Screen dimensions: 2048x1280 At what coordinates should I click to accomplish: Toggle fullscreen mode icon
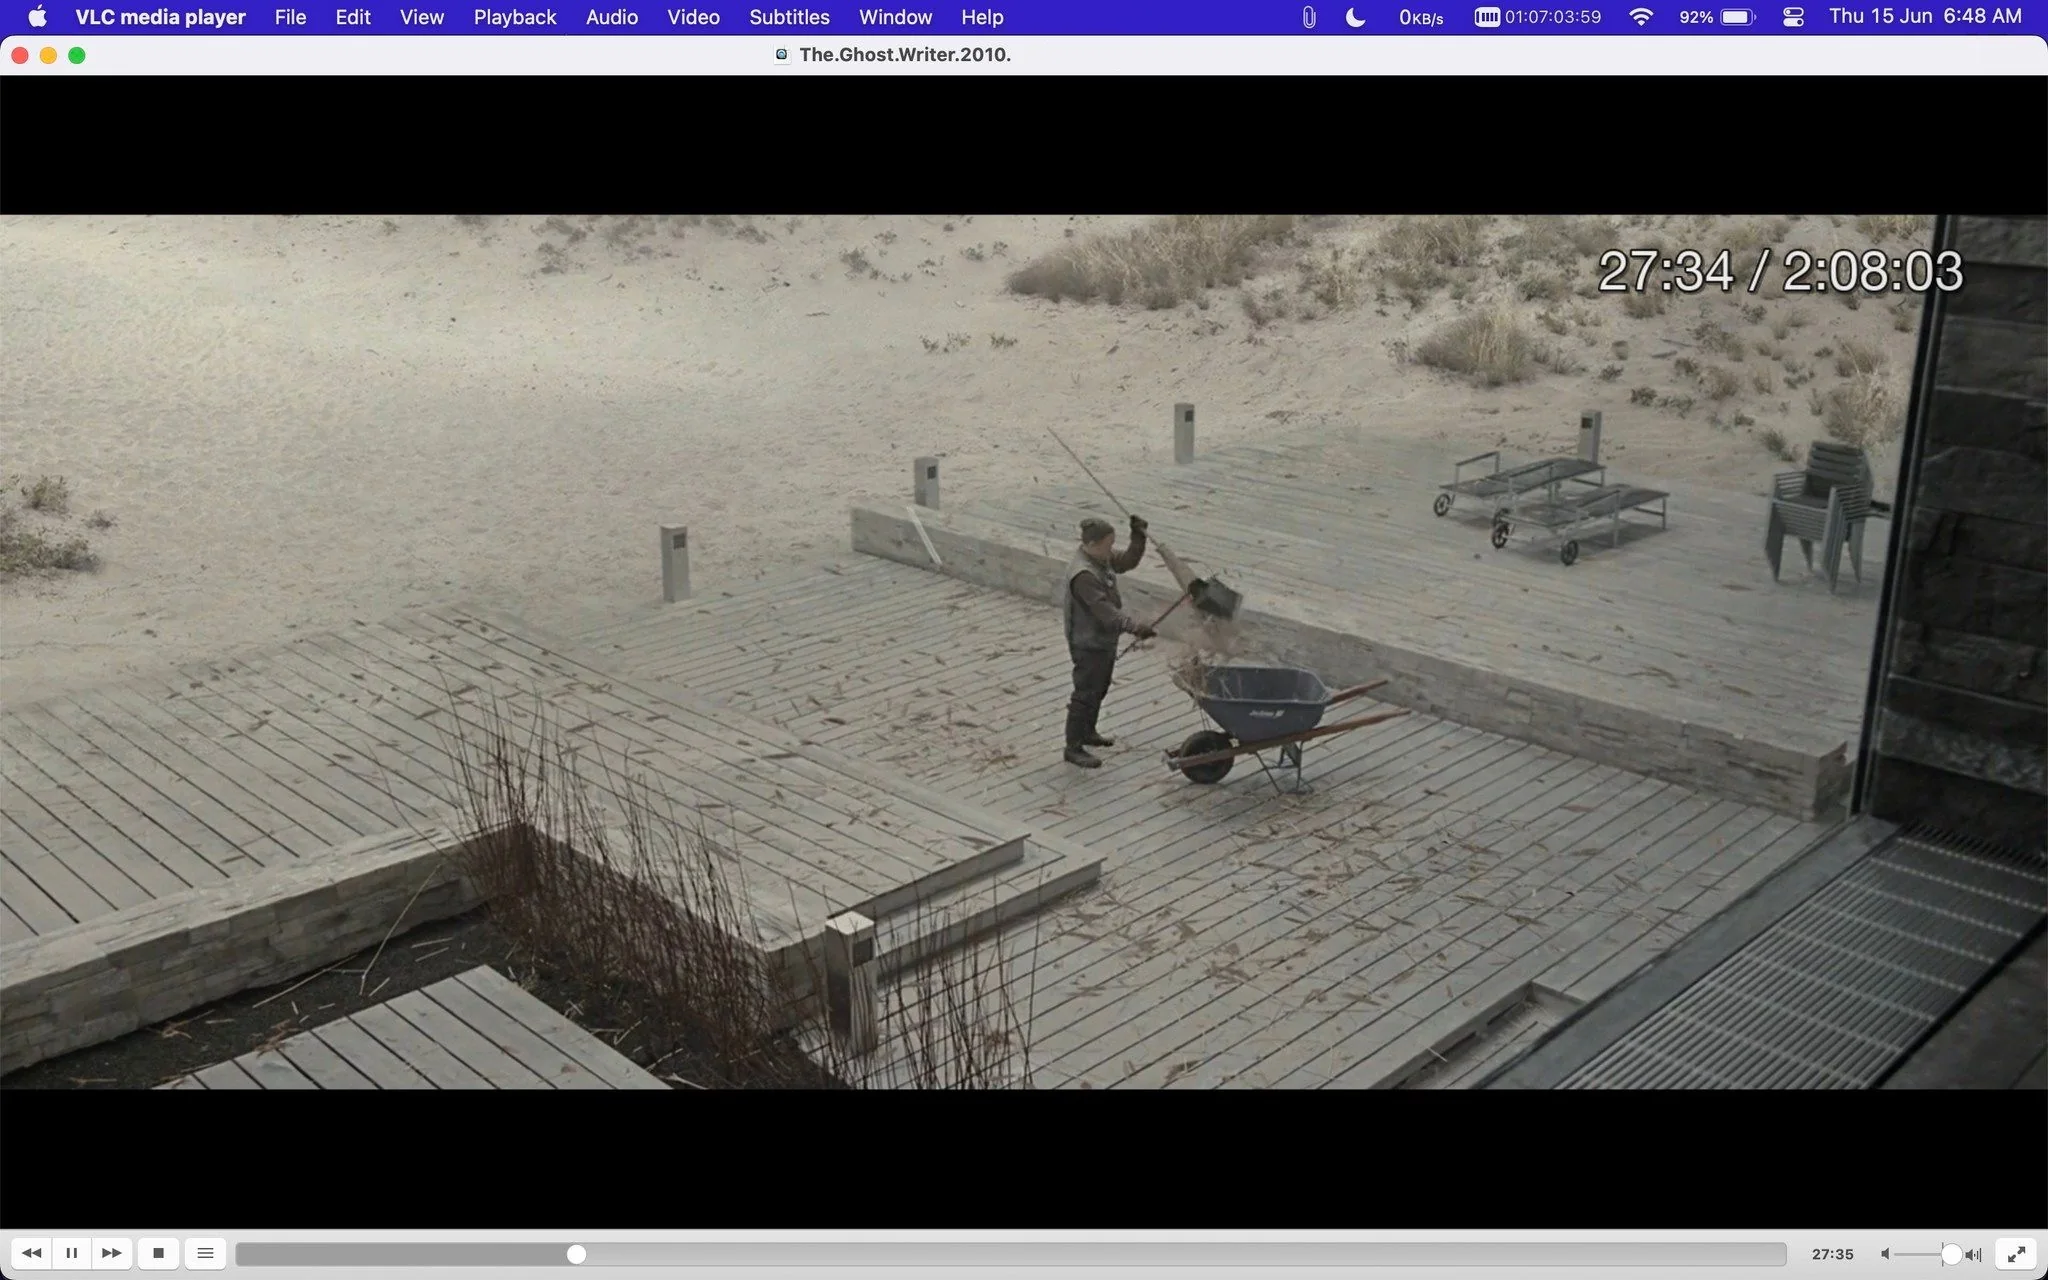click(x=2017, y=1254)
